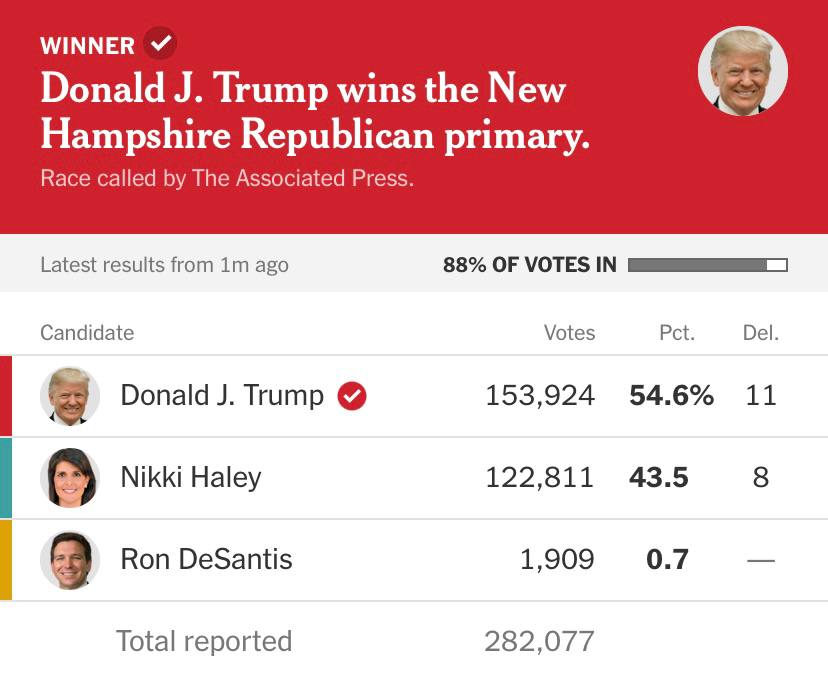Open the Nikki Haley candidate name

pos(191,478)
